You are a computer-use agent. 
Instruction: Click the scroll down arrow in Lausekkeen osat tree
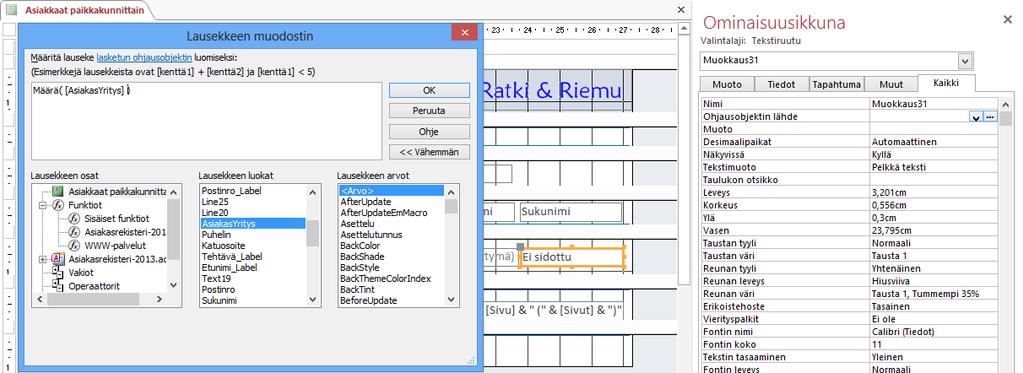[173, 286]
